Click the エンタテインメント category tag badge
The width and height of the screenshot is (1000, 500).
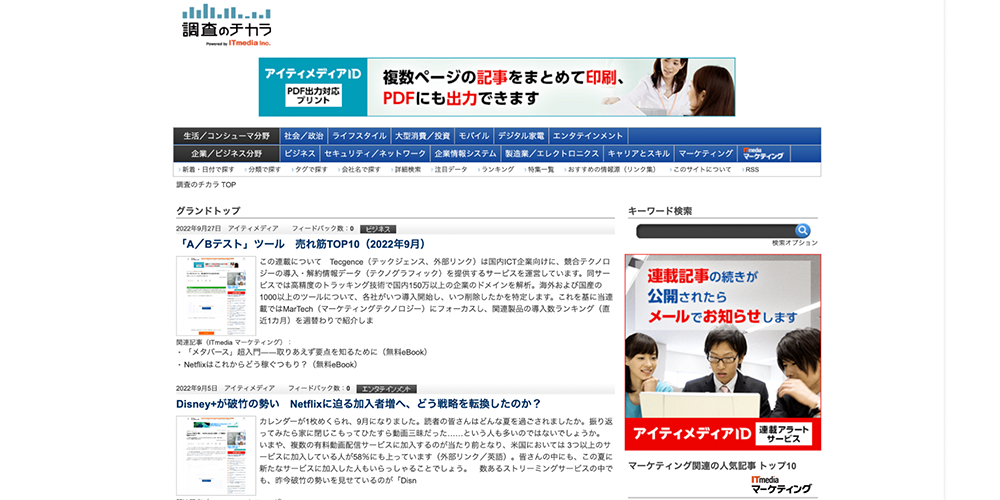387,388
